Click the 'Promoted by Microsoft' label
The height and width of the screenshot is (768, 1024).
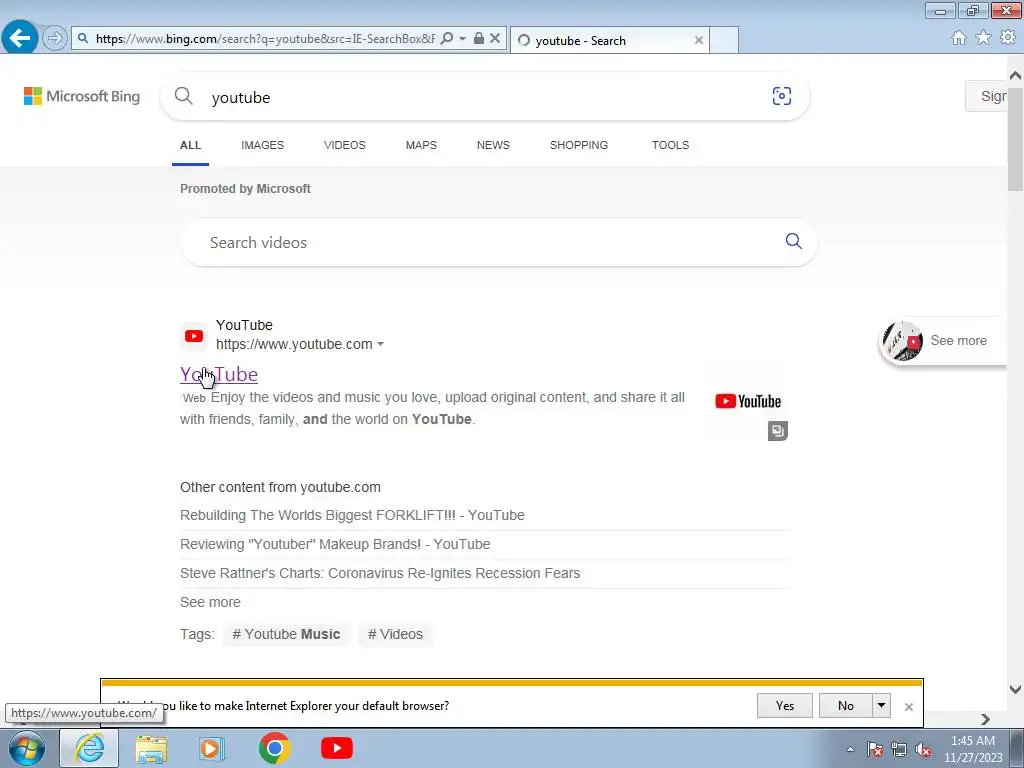pyautogui.click(x=246, y=189)
